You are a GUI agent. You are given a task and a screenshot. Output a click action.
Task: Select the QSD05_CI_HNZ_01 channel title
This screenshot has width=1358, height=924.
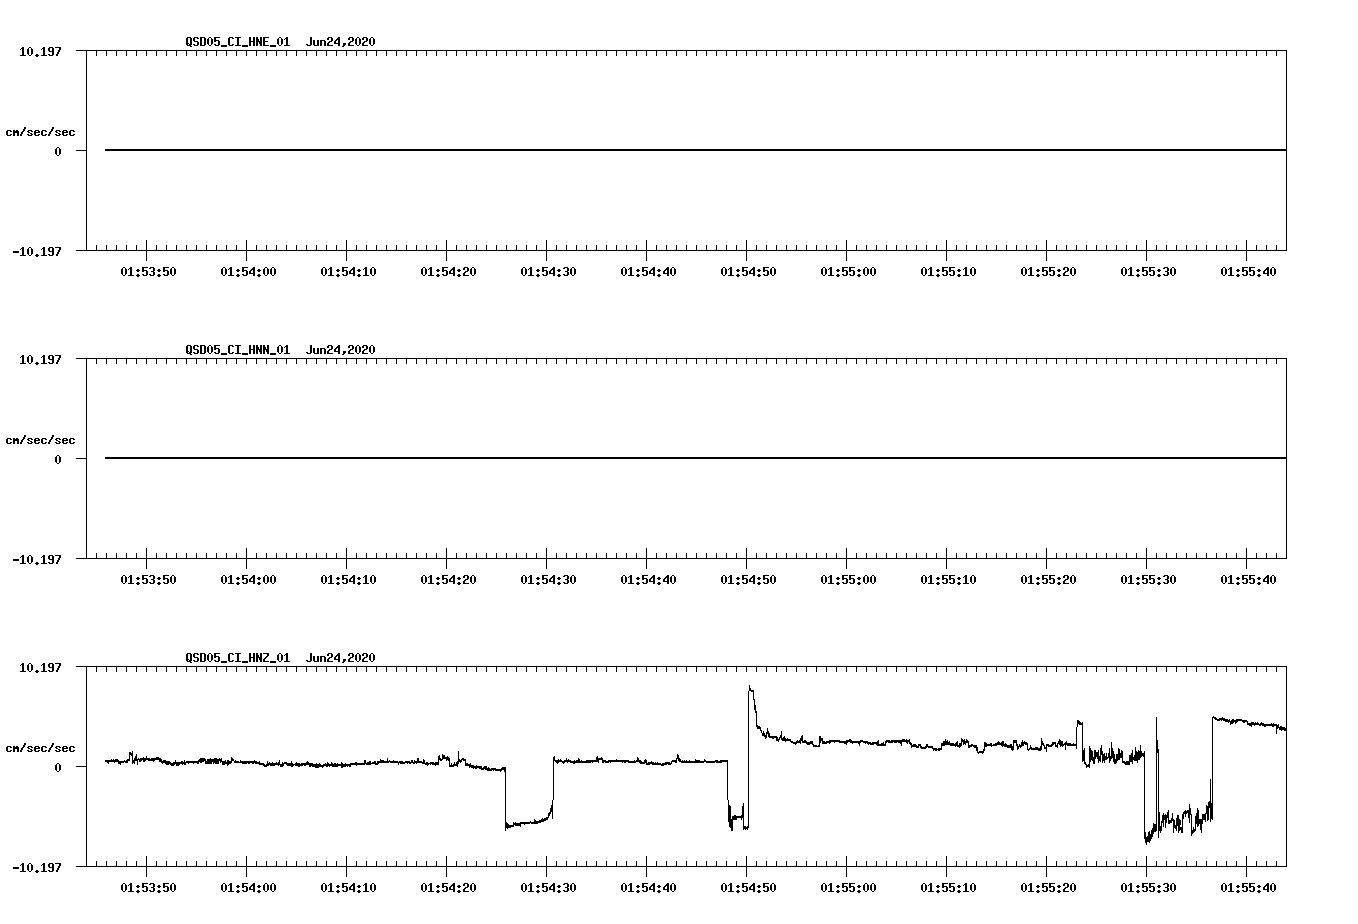(x=237, y=658)
